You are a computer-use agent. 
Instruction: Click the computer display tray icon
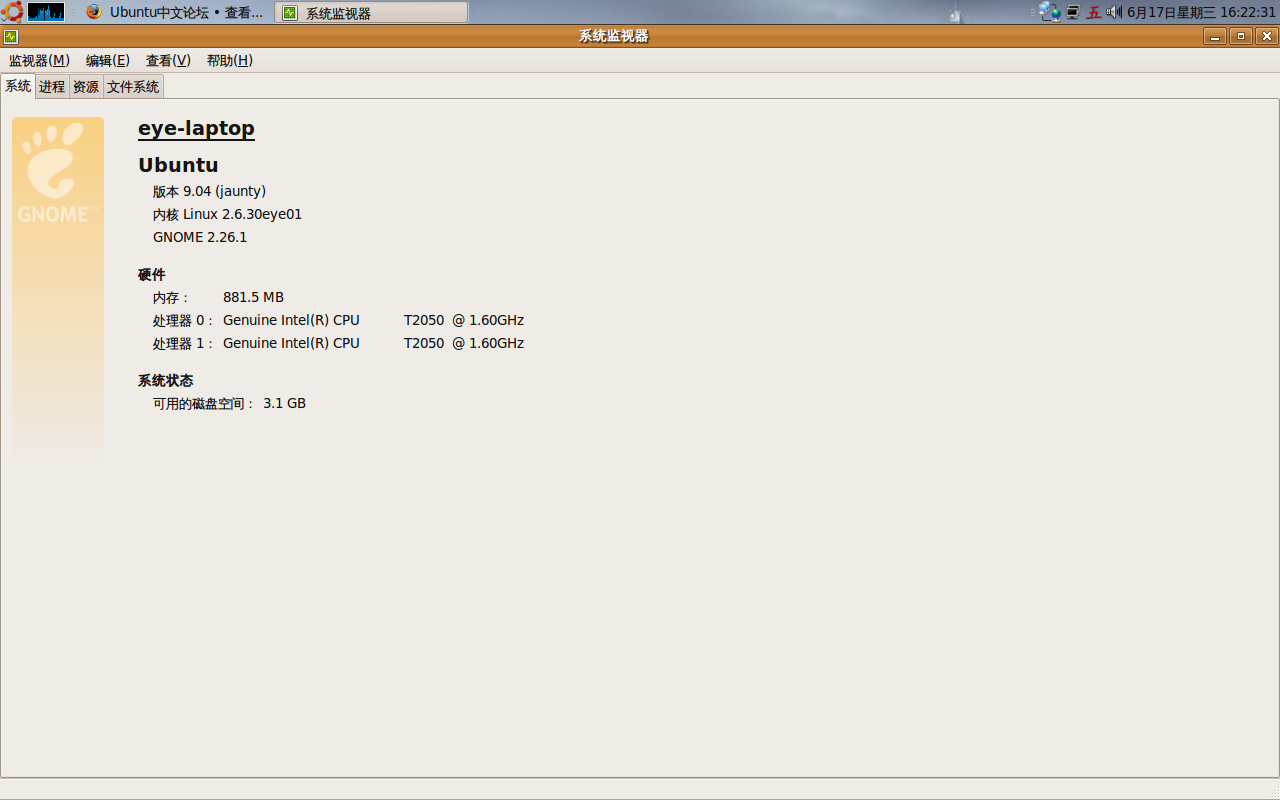click(x=1073, y=12)
